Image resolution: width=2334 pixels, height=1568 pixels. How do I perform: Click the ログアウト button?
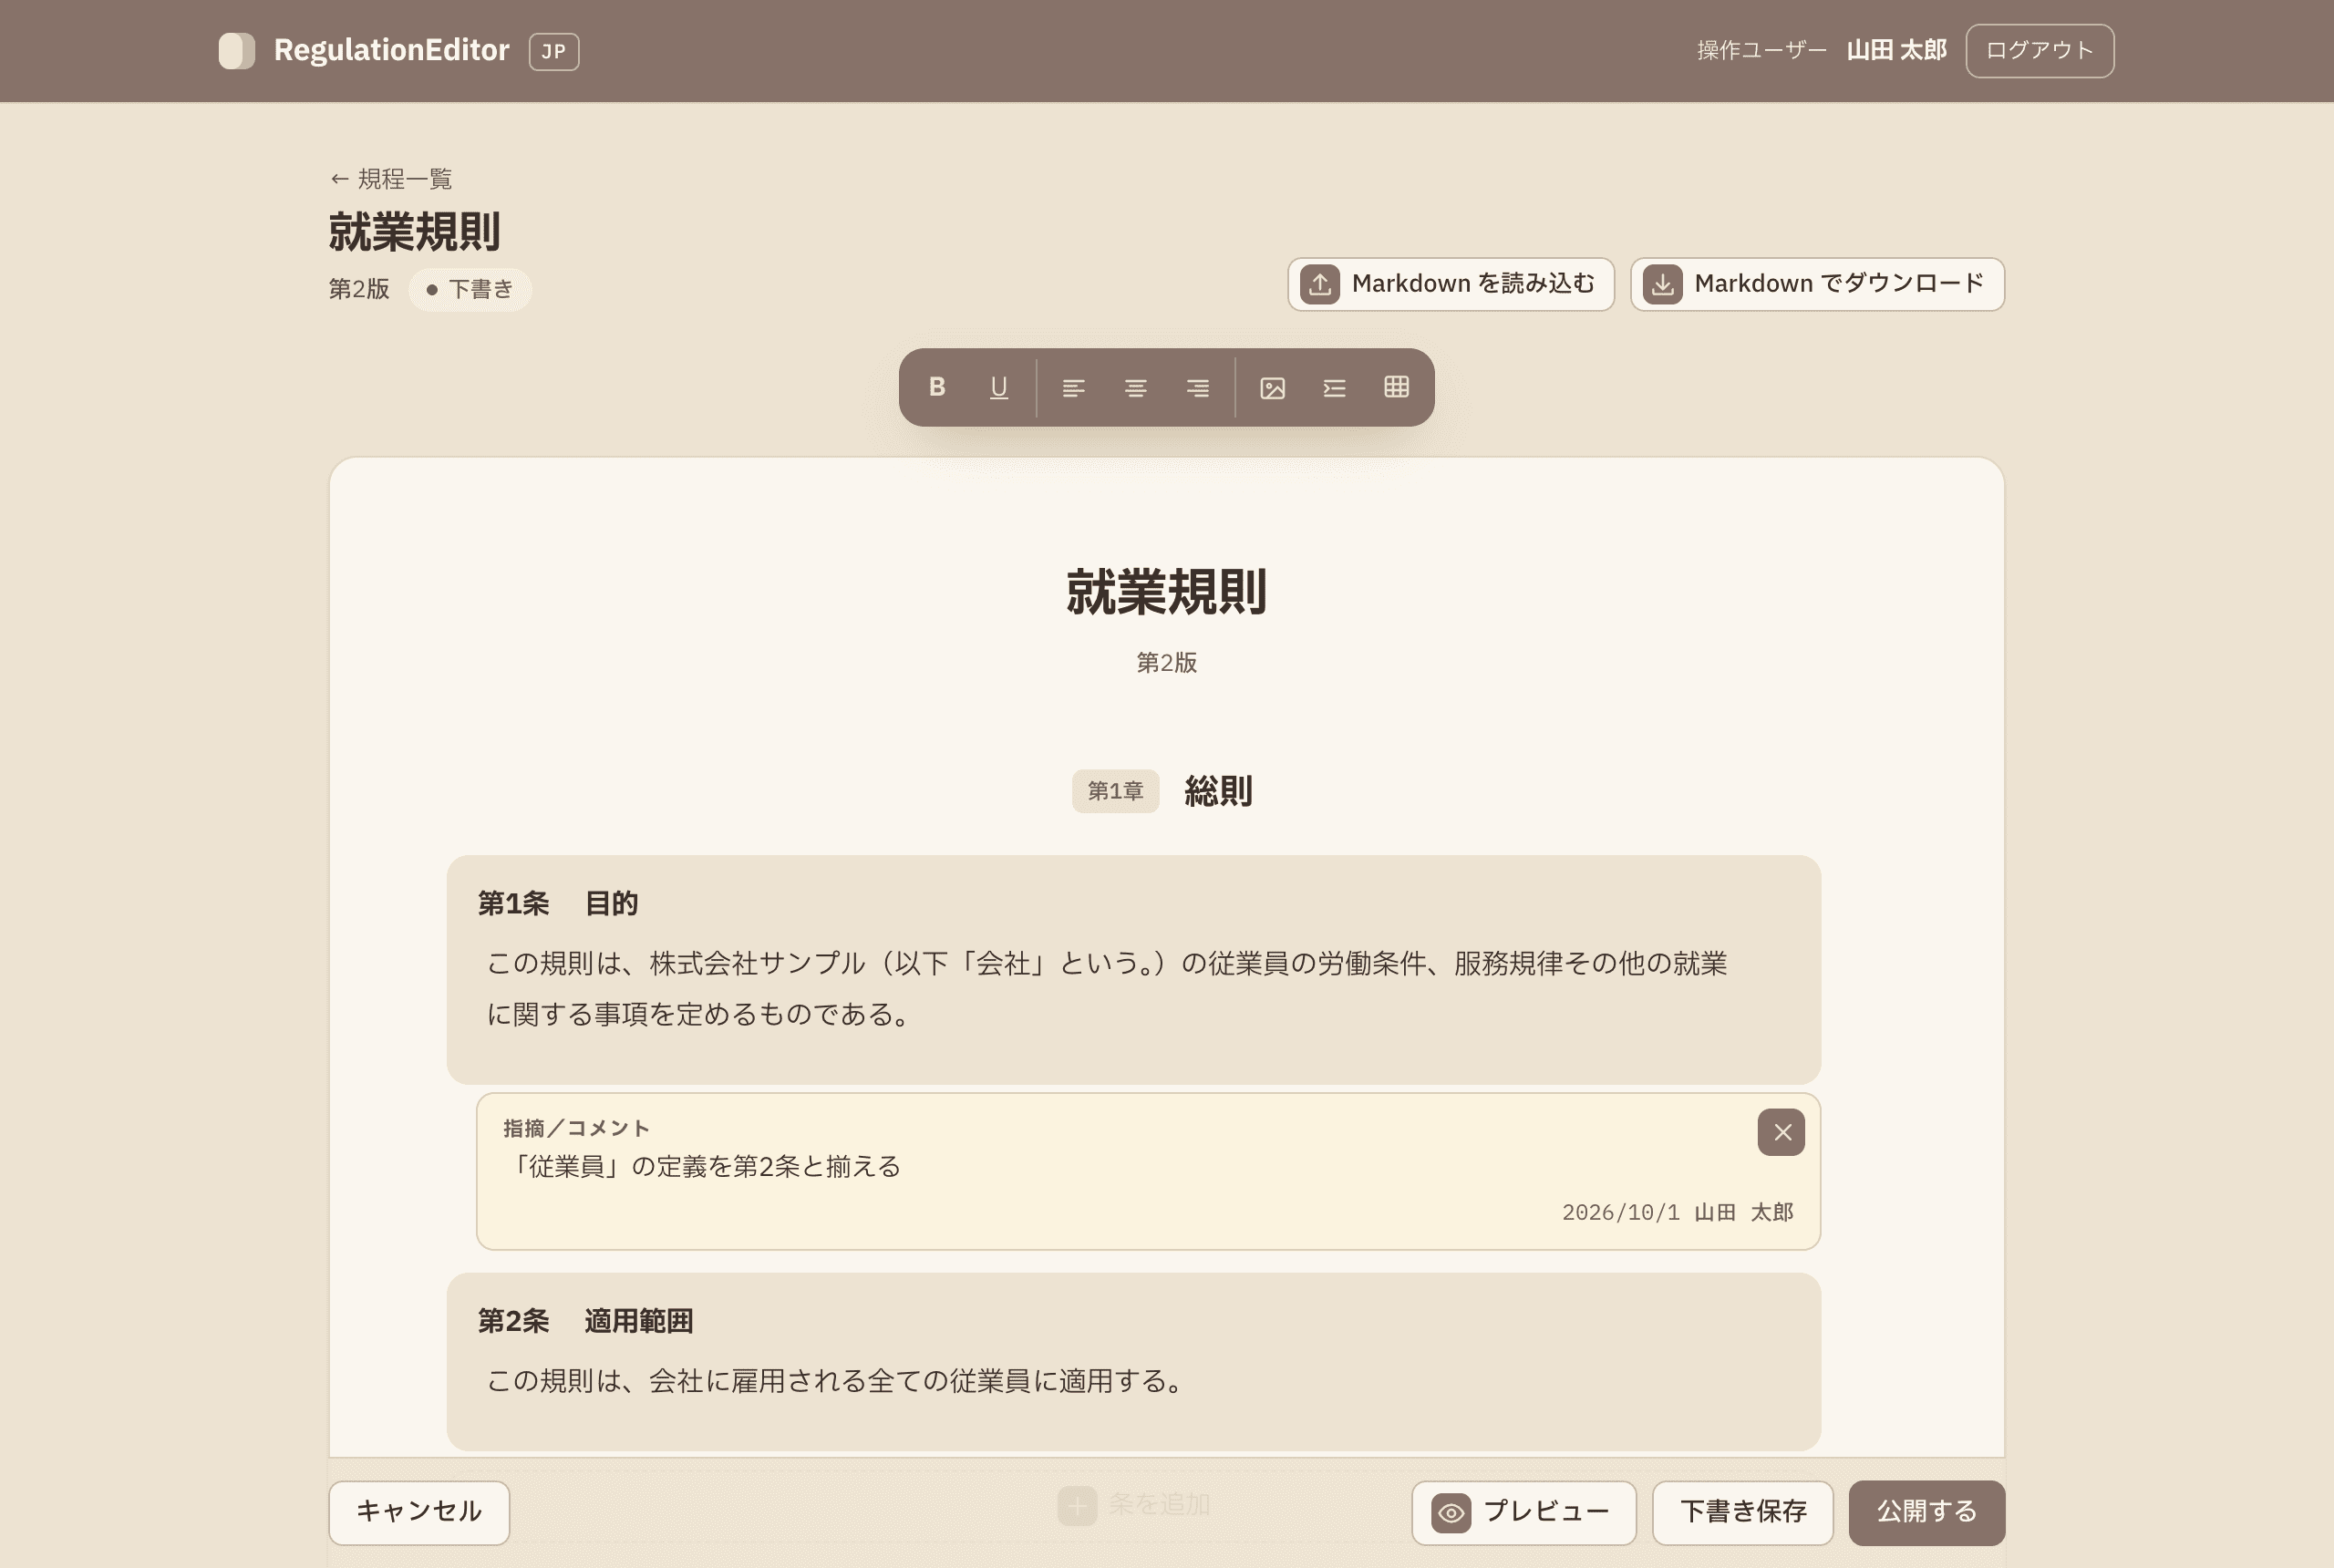tap(2039, 50)
